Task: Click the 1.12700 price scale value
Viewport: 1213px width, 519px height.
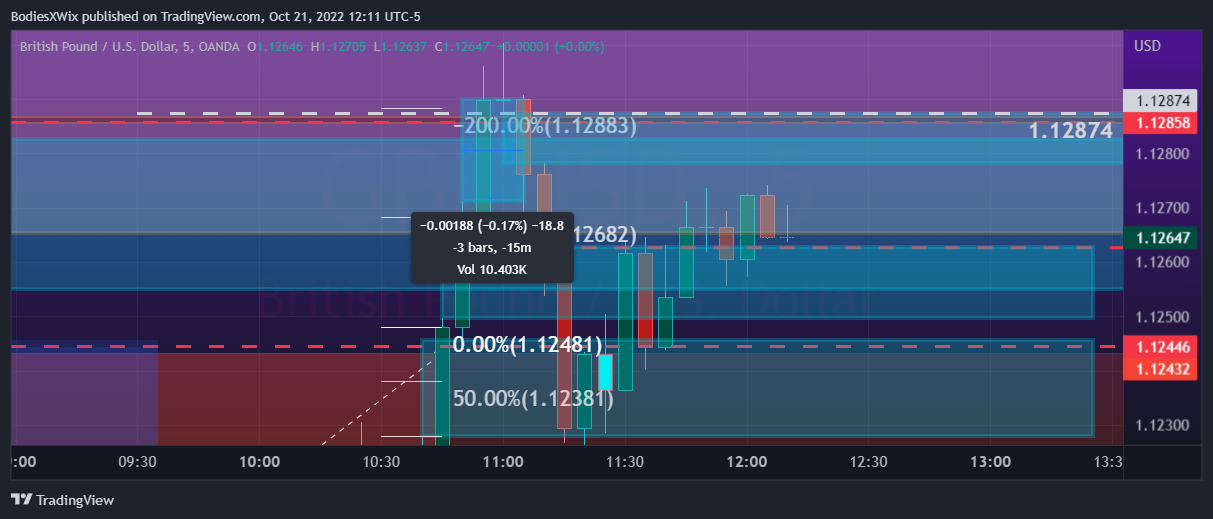Action: click(x=1161, y=208)
